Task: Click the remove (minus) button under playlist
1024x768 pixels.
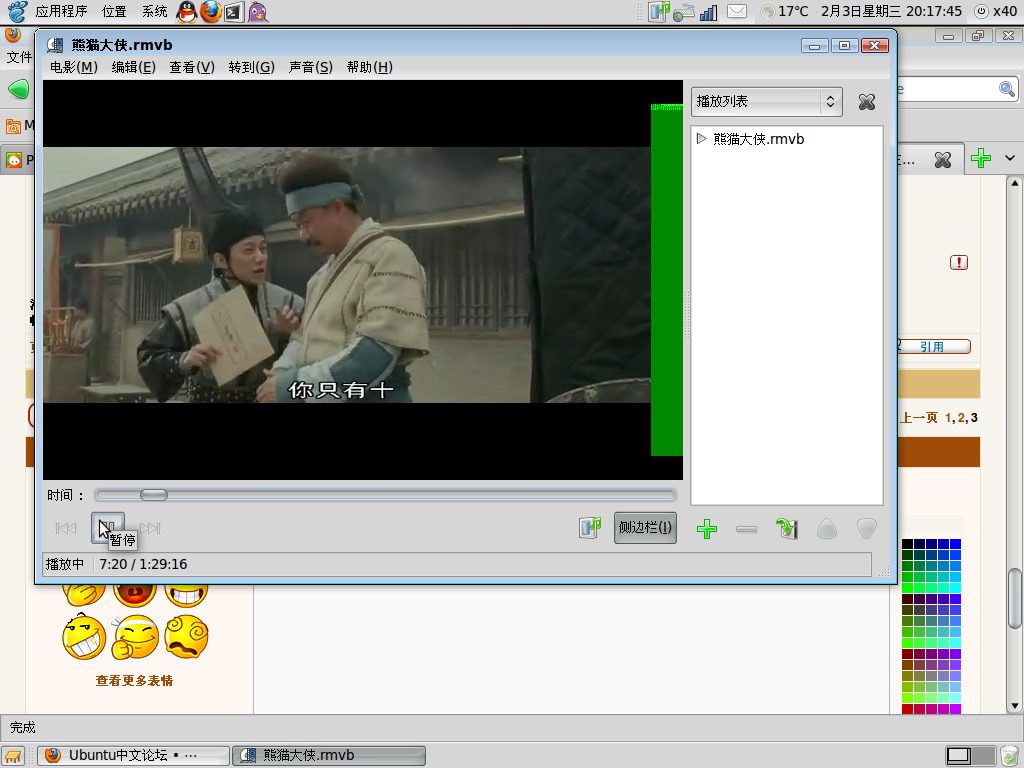Action: pyautogui.click(x=746, y=529)
